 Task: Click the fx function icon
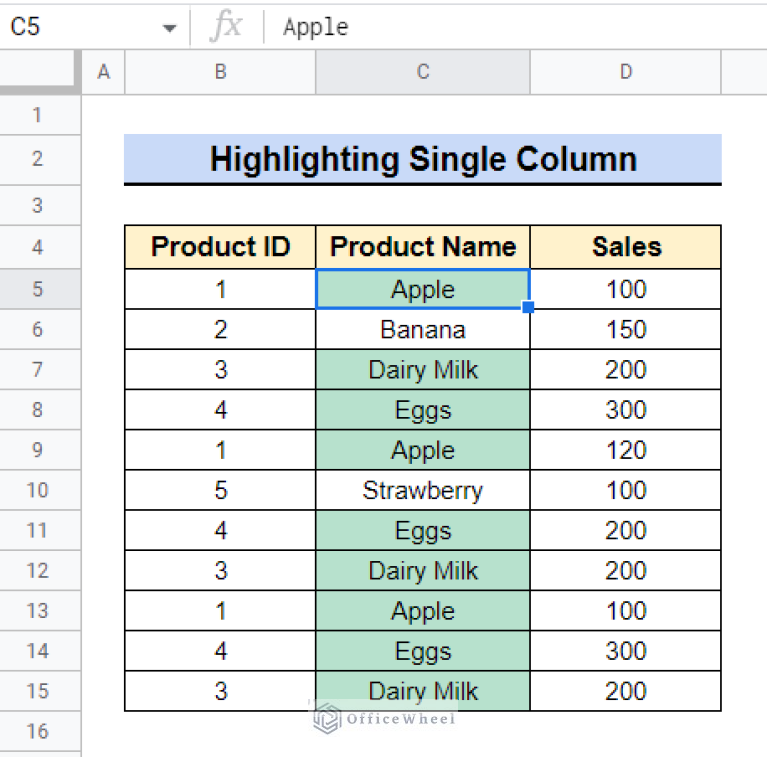(226, 27)
